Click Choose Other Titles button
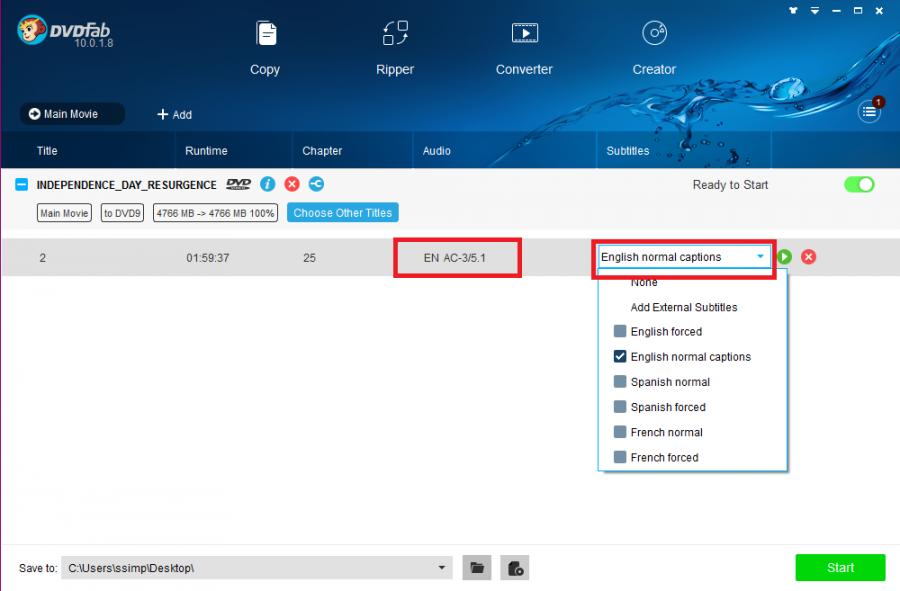The image size is (900, 591). [343, 212]
